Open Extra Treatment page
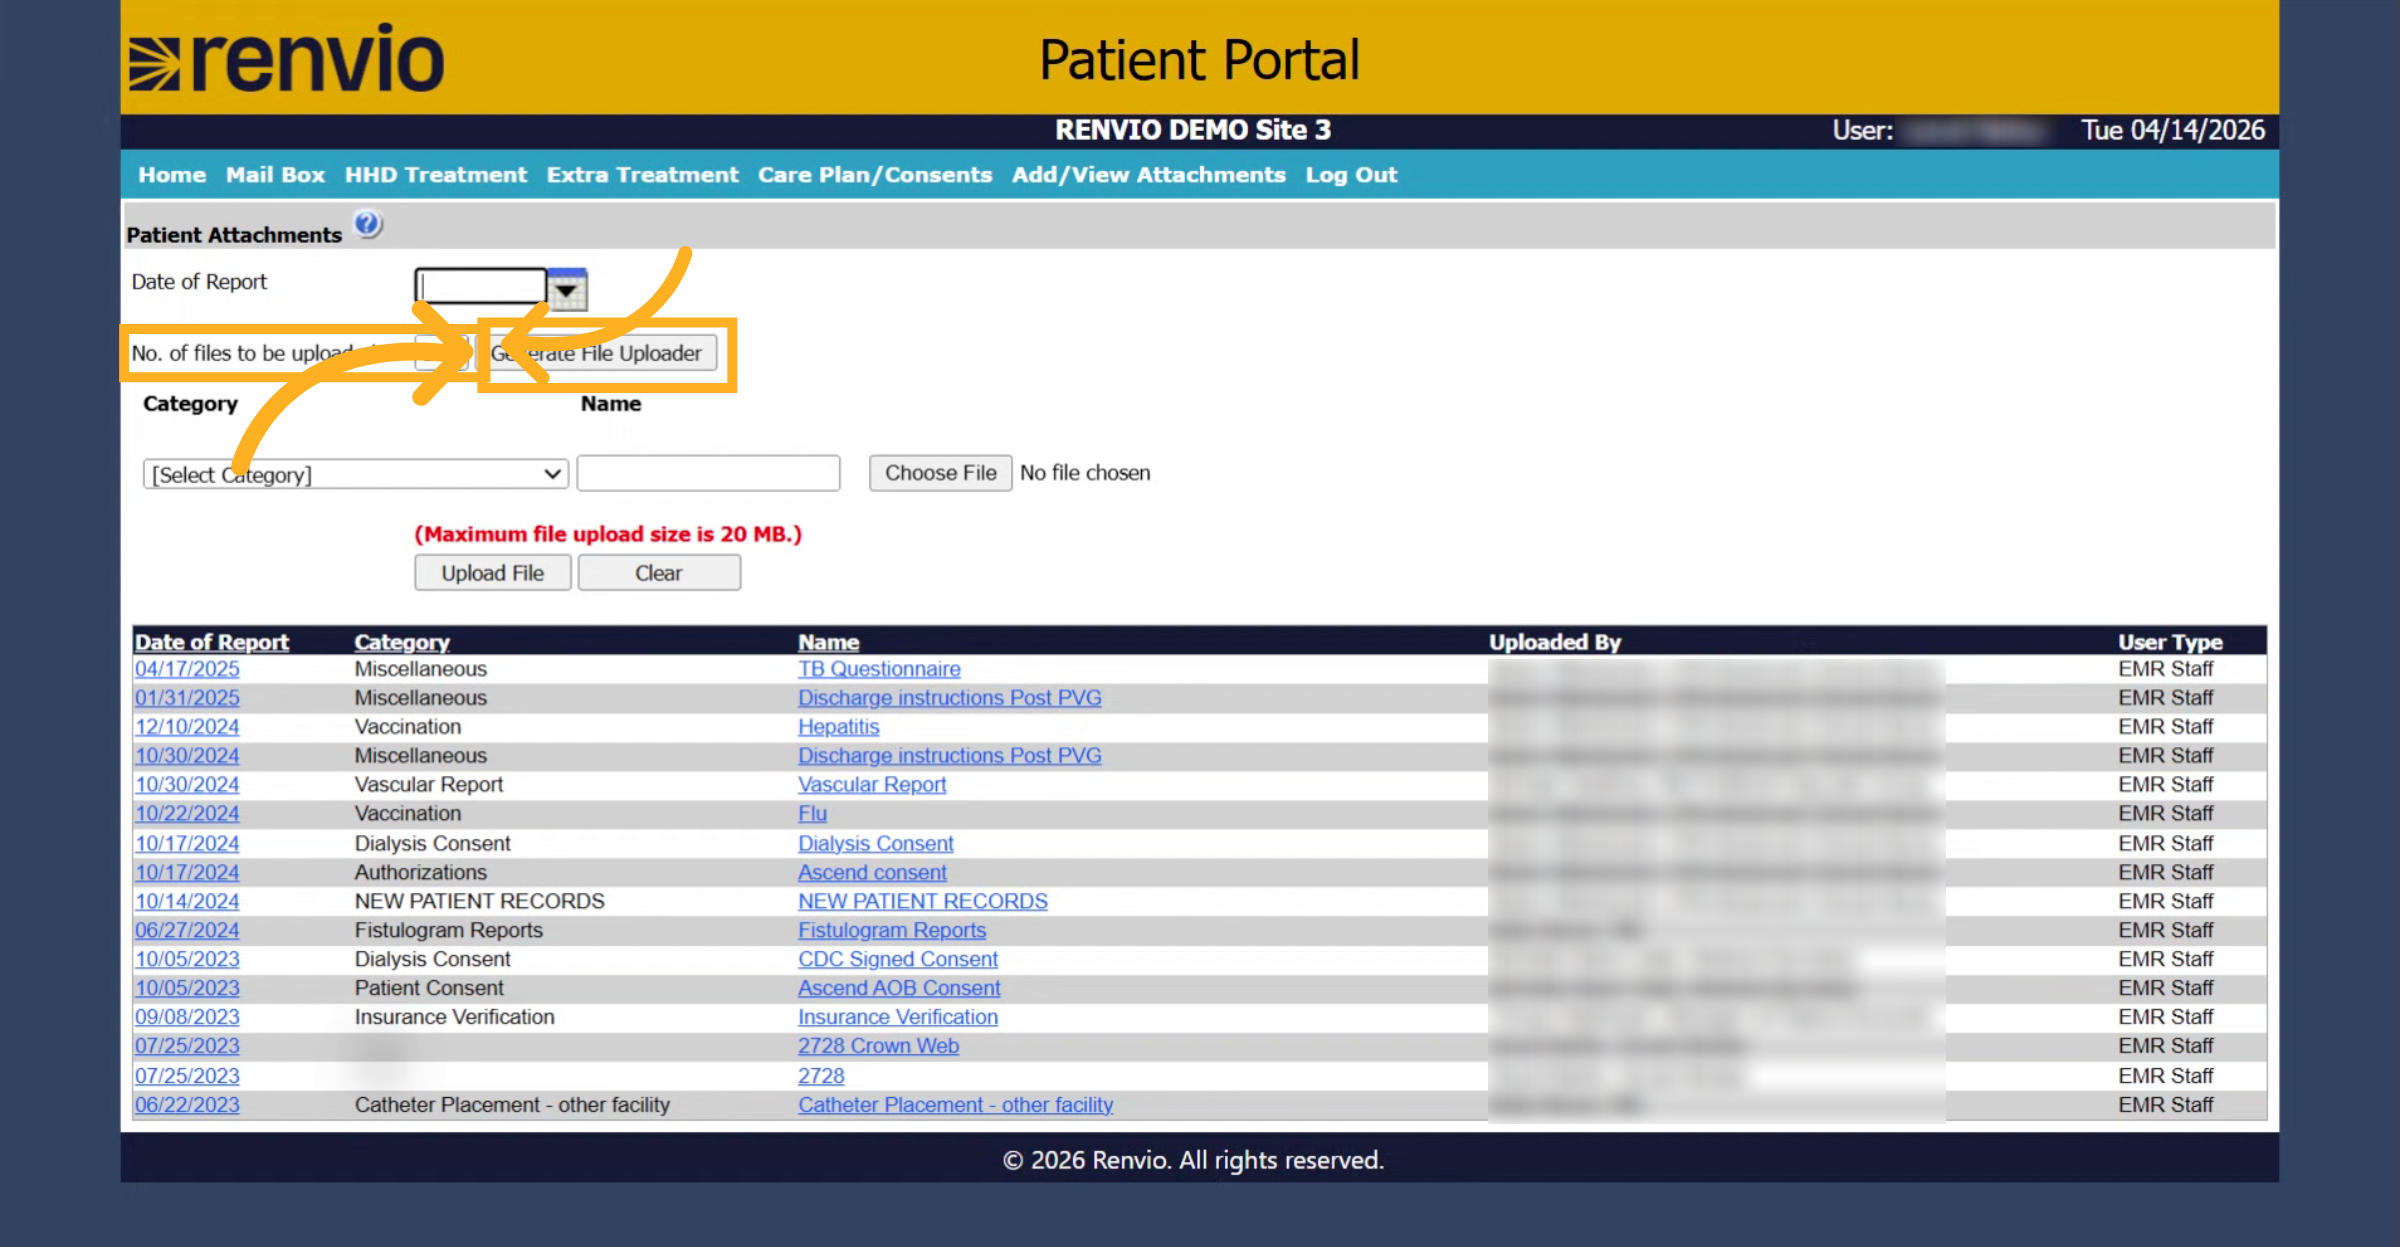Viewport: 2400px width, 1247px height. pyautogui.click(x=642, y=175)
